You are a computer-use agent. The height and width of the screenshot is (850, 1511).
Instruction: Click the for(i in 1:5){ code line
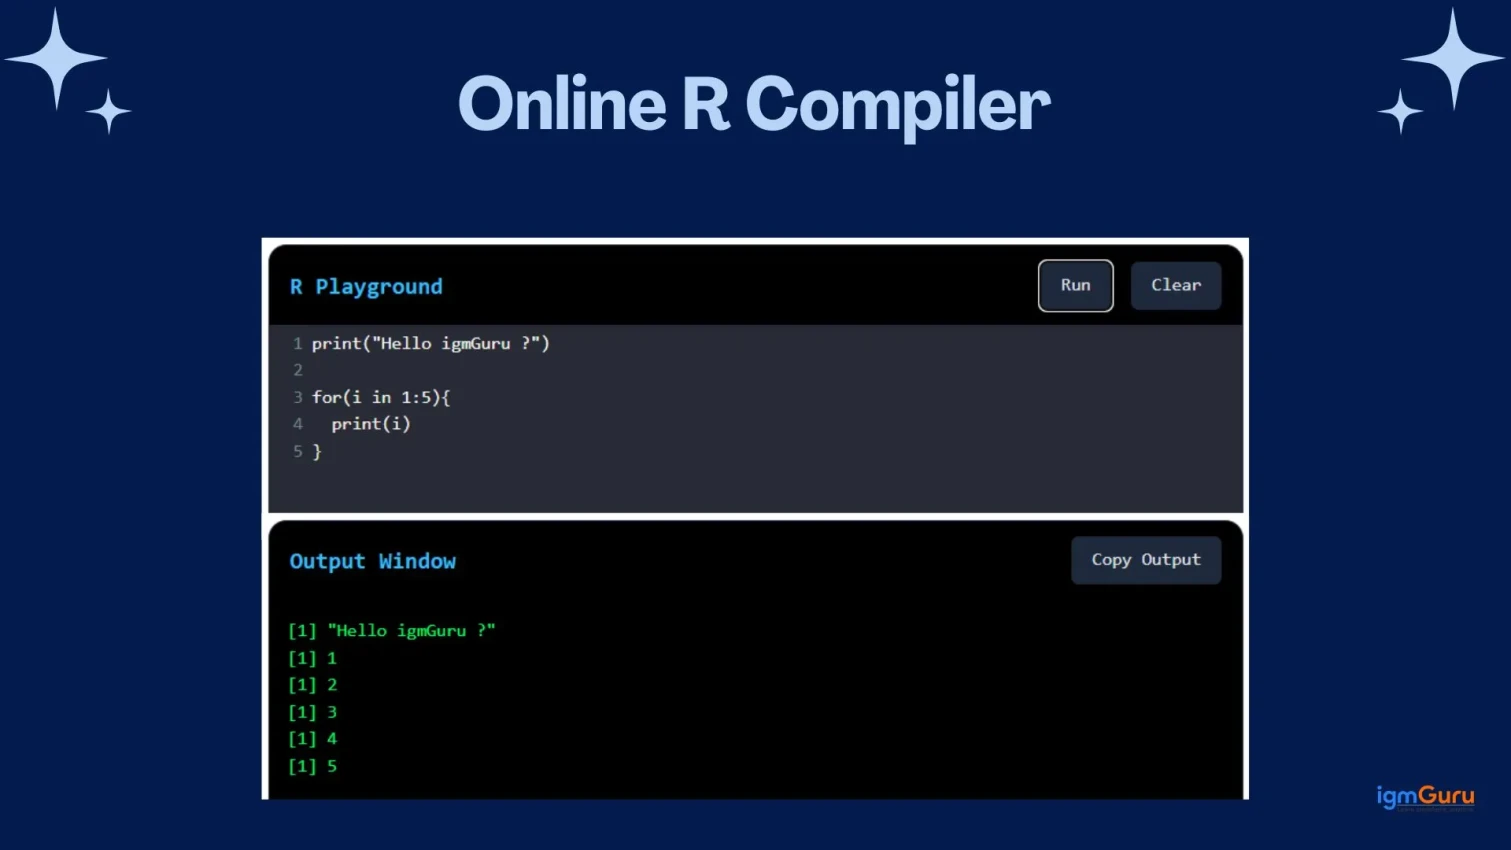coord(381,397)
